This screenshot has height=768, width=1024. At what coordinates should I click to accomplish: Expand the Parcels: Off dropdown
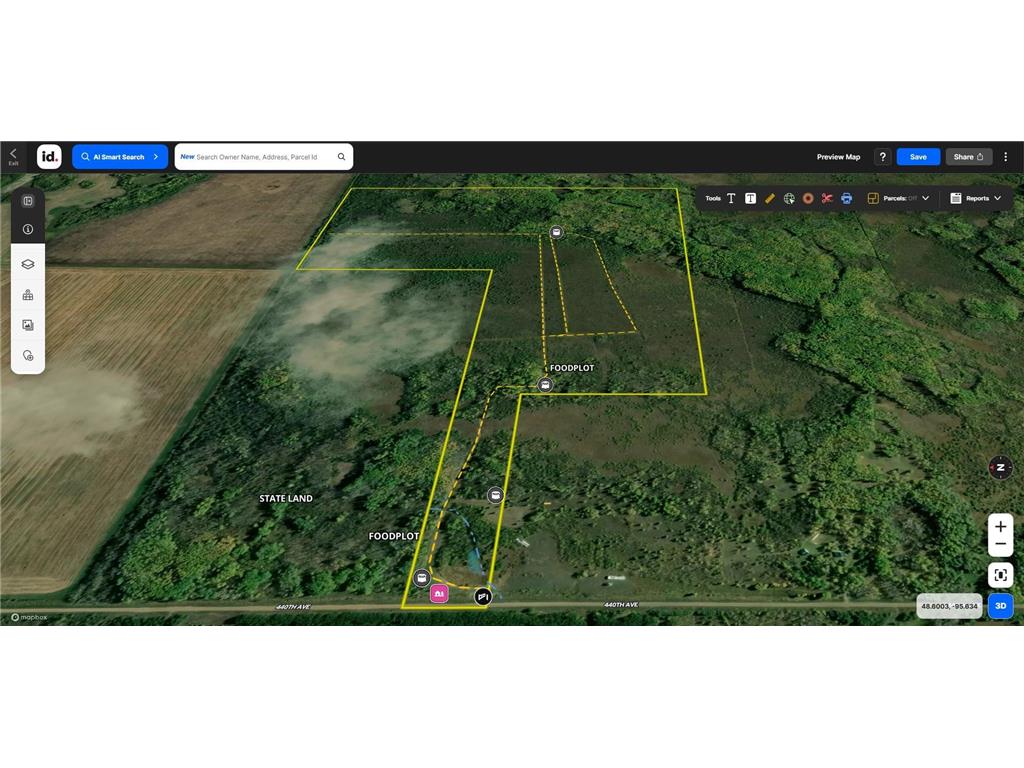(x=925, y=199)
